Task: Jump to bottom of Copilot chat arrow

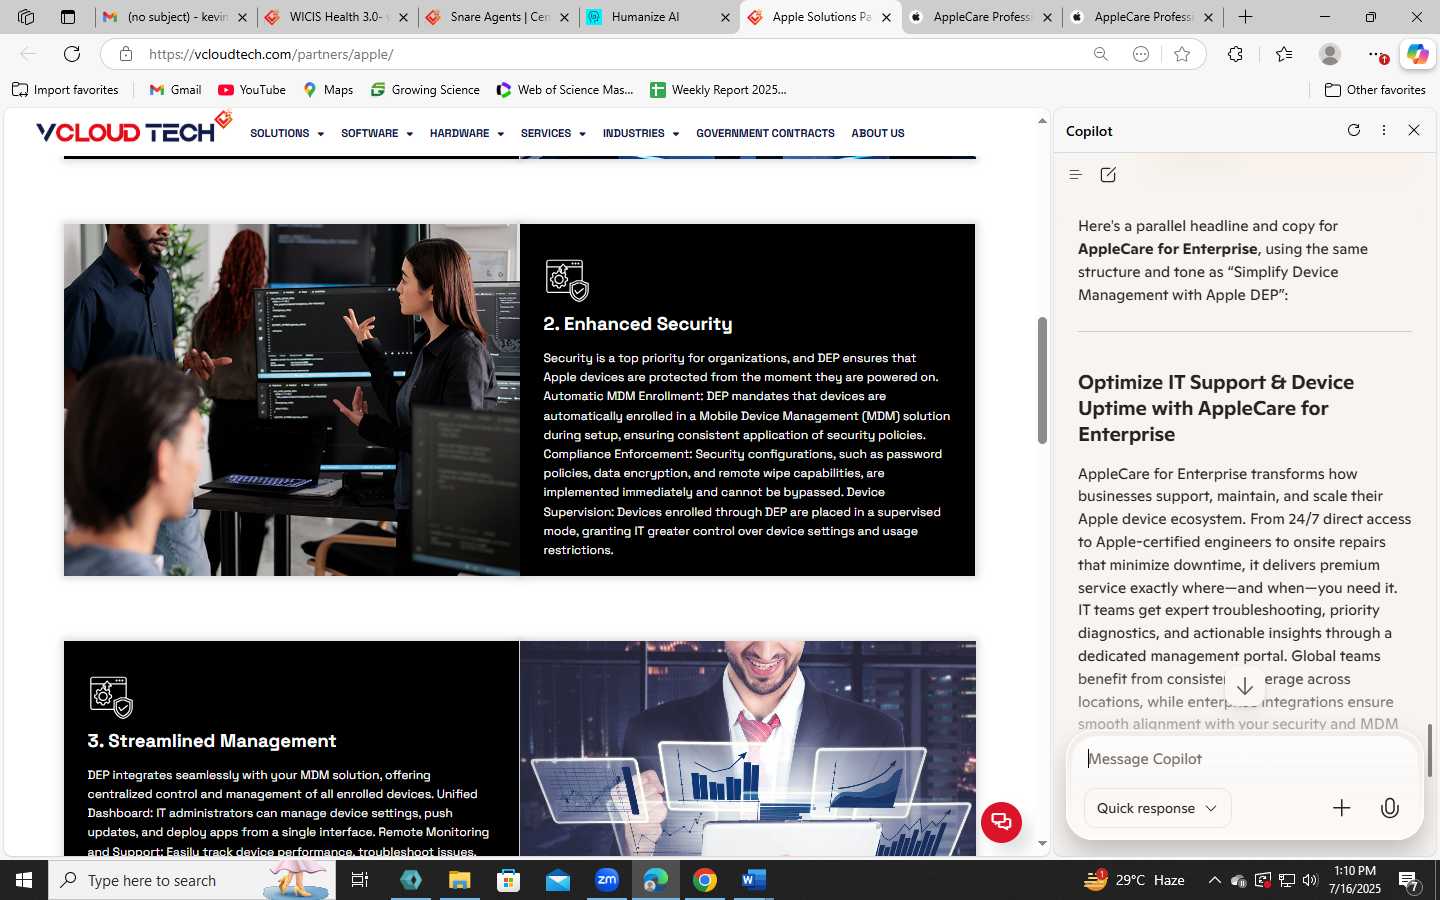Action: click(1245, 687)
